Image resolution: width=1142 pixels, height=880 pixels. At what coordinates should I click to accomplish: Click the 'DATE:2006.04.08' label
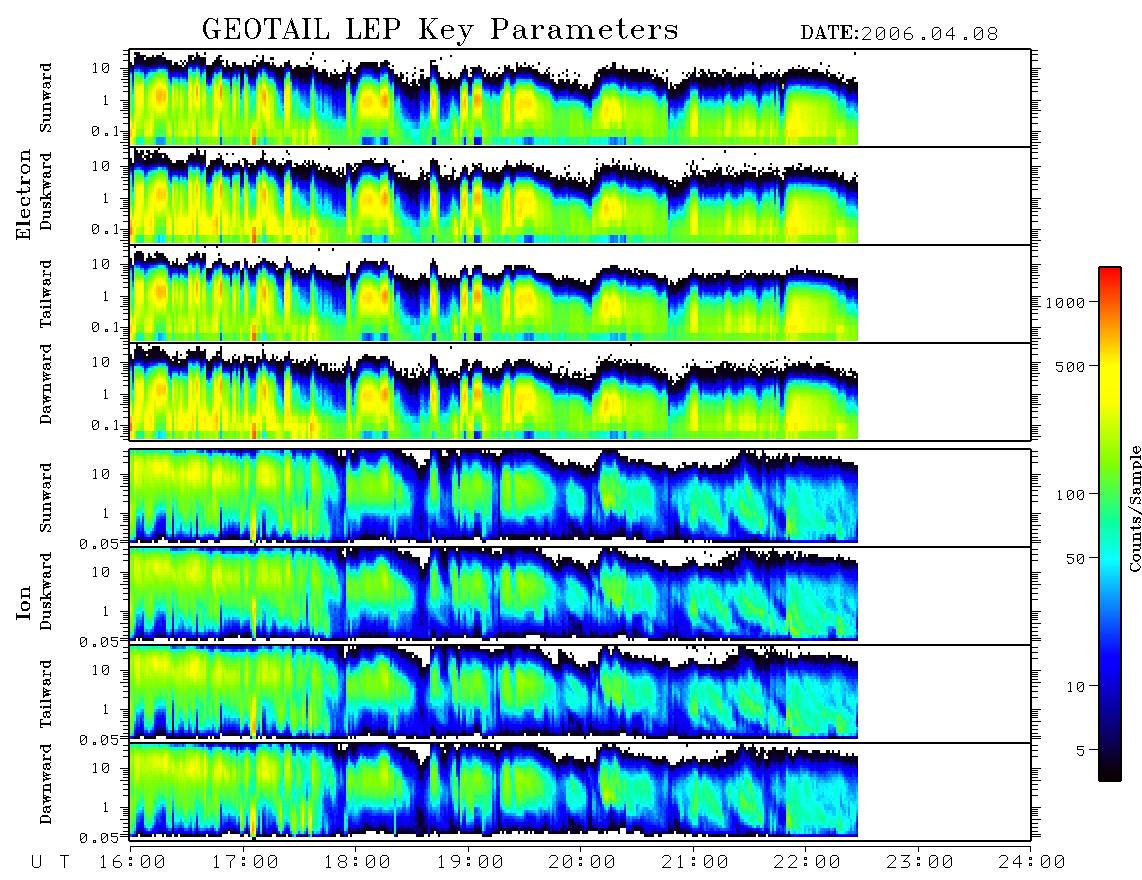[899, 33]
